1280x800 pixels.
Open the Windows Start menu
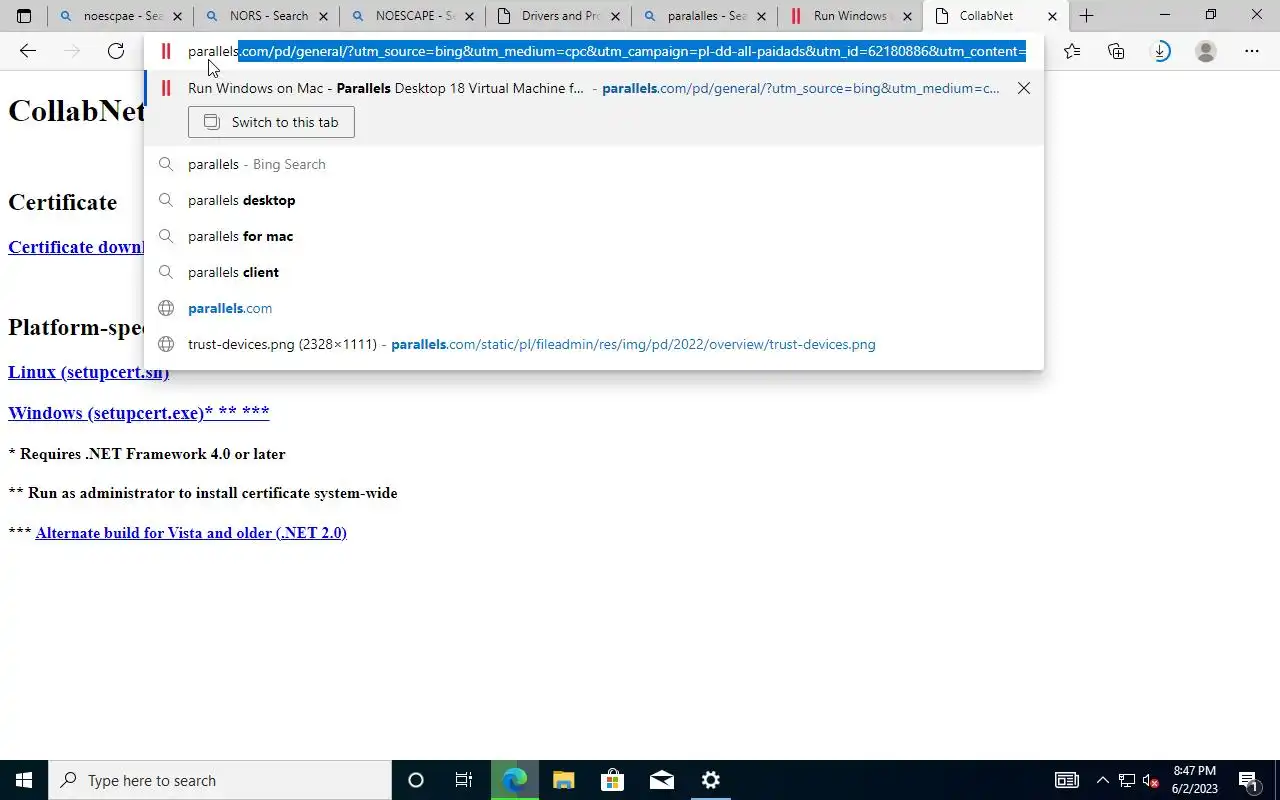pos(24,780)
